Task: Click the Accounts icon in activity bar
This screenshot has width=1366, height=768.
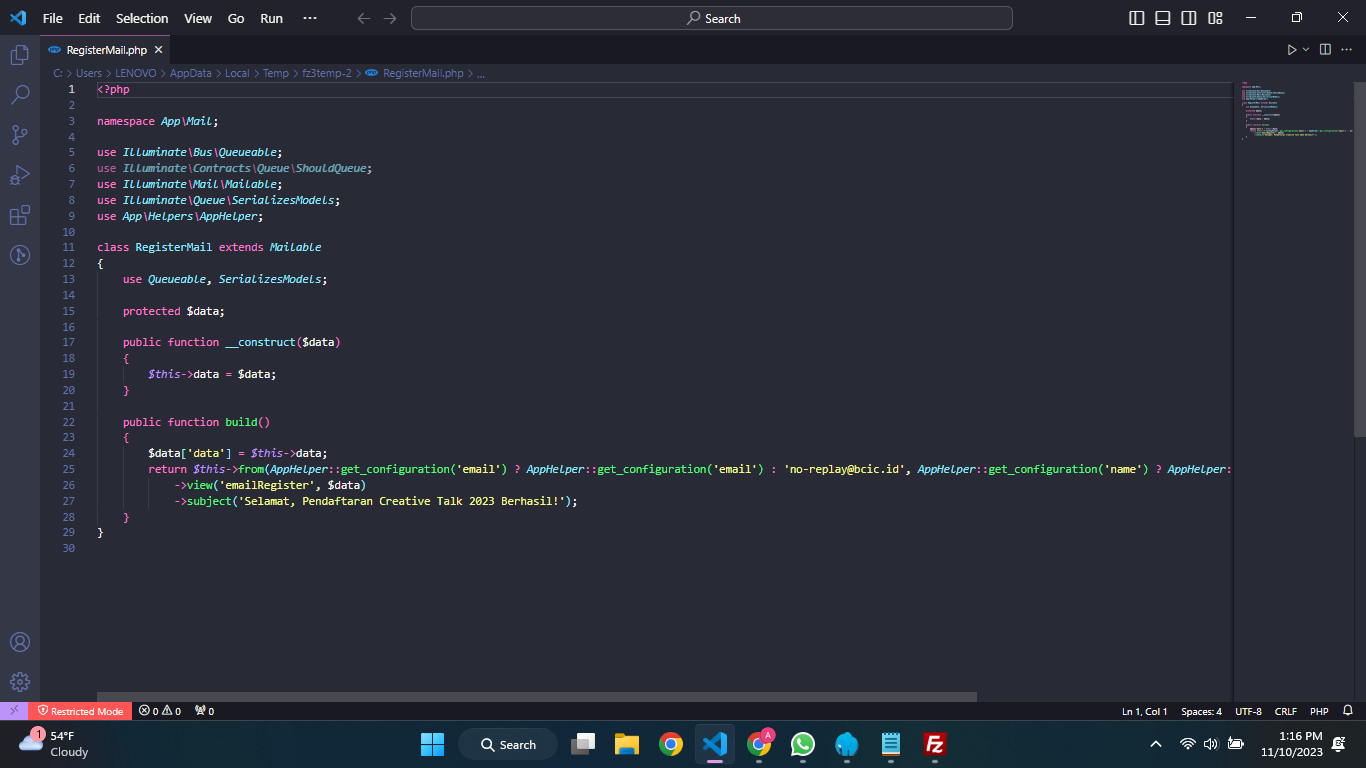Action: click(19, 642)
